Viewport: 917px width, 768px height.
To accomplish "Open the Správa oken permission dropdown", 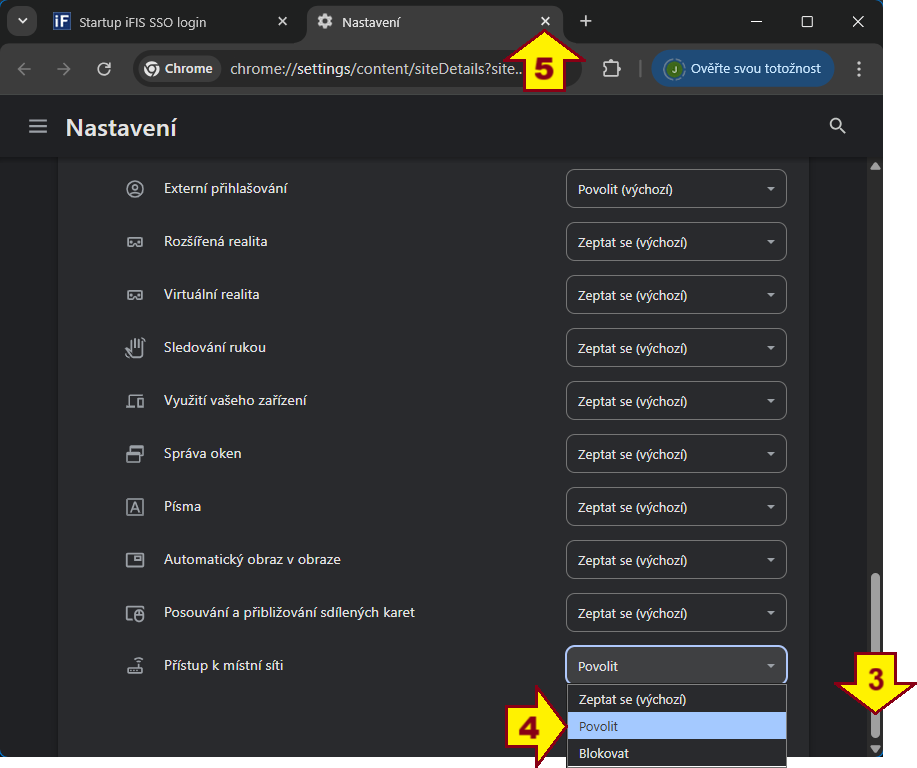I will 676,454.
